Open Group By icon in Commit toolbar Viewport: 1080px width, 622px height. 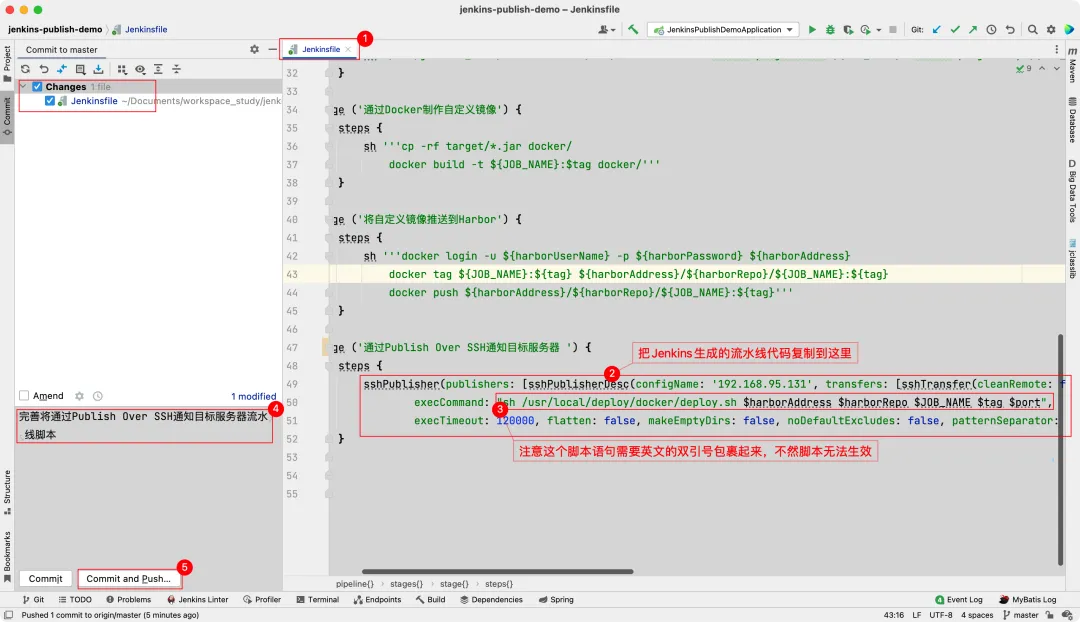click(x=122, y=69)
